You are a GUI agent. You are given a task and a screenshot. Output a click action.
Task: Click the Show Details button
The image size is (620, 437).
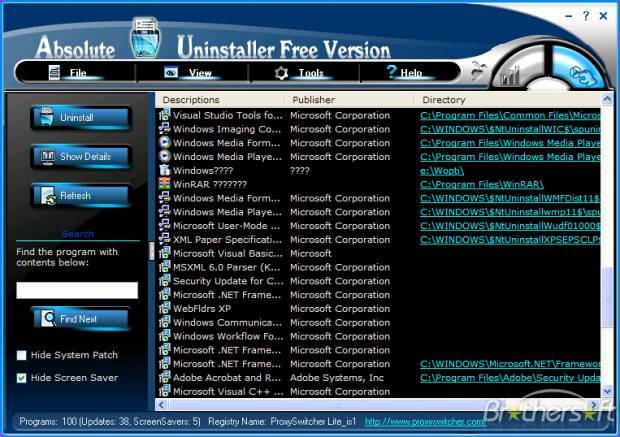pyautogui.click(x=80, y=157)
